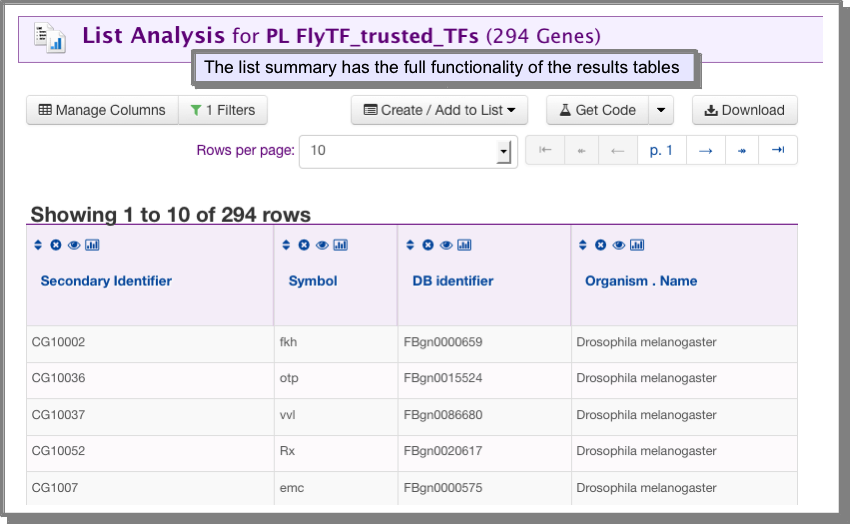The height and width of the screenshot is (524, 850).
Task: View Secondary Identifier column summary chart
Action: [92, 245]
